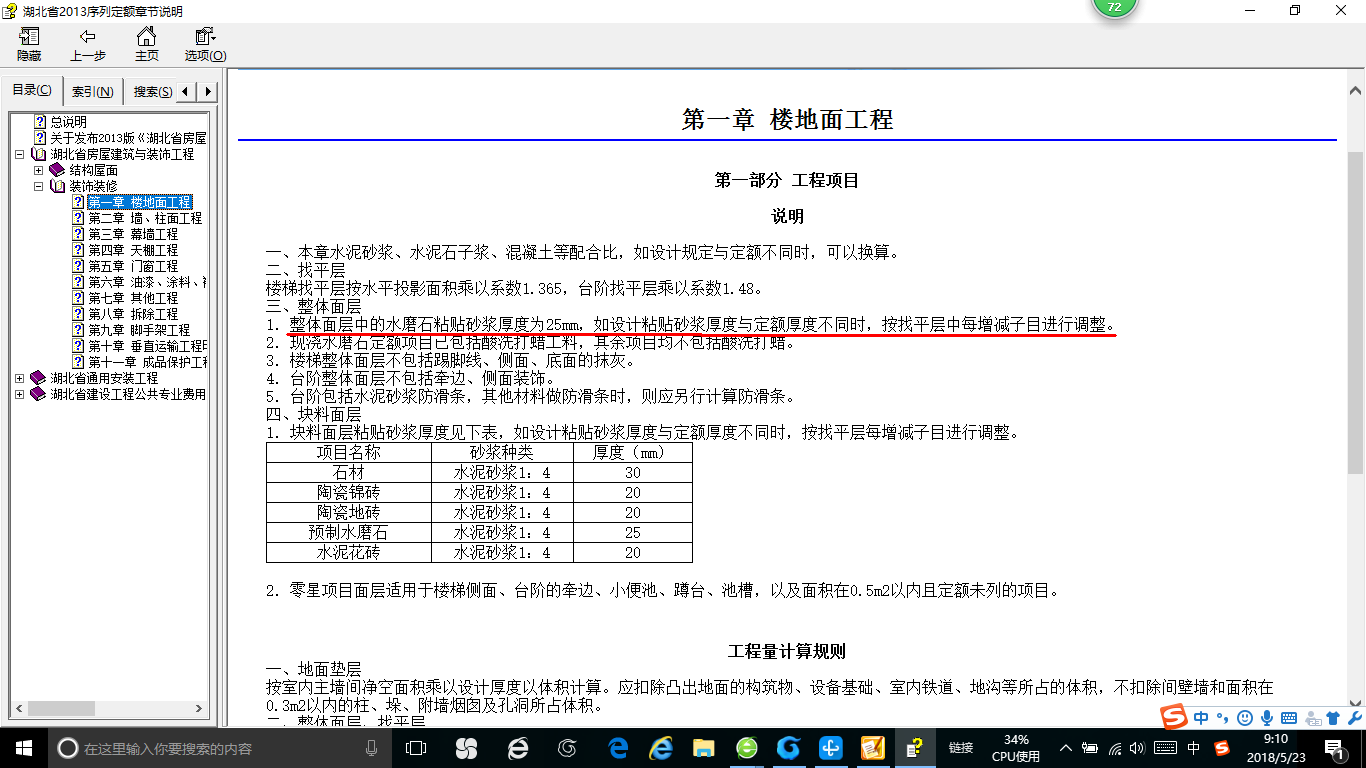Screen dimensions: 1366x768
Task: Open the orange notepad taskbar icon
Action: click(872, 747)
